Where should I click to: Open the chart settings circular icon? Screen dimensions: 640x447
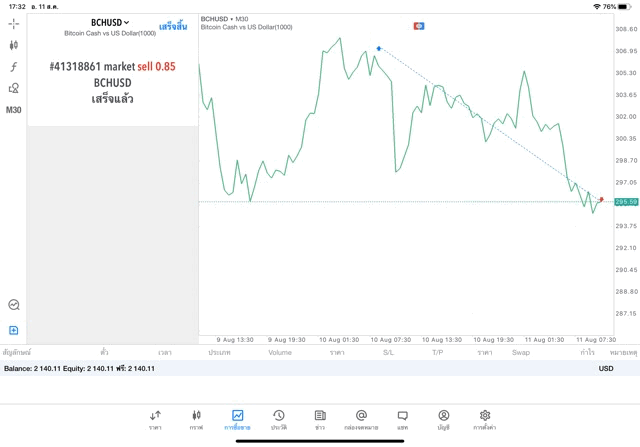14,305
